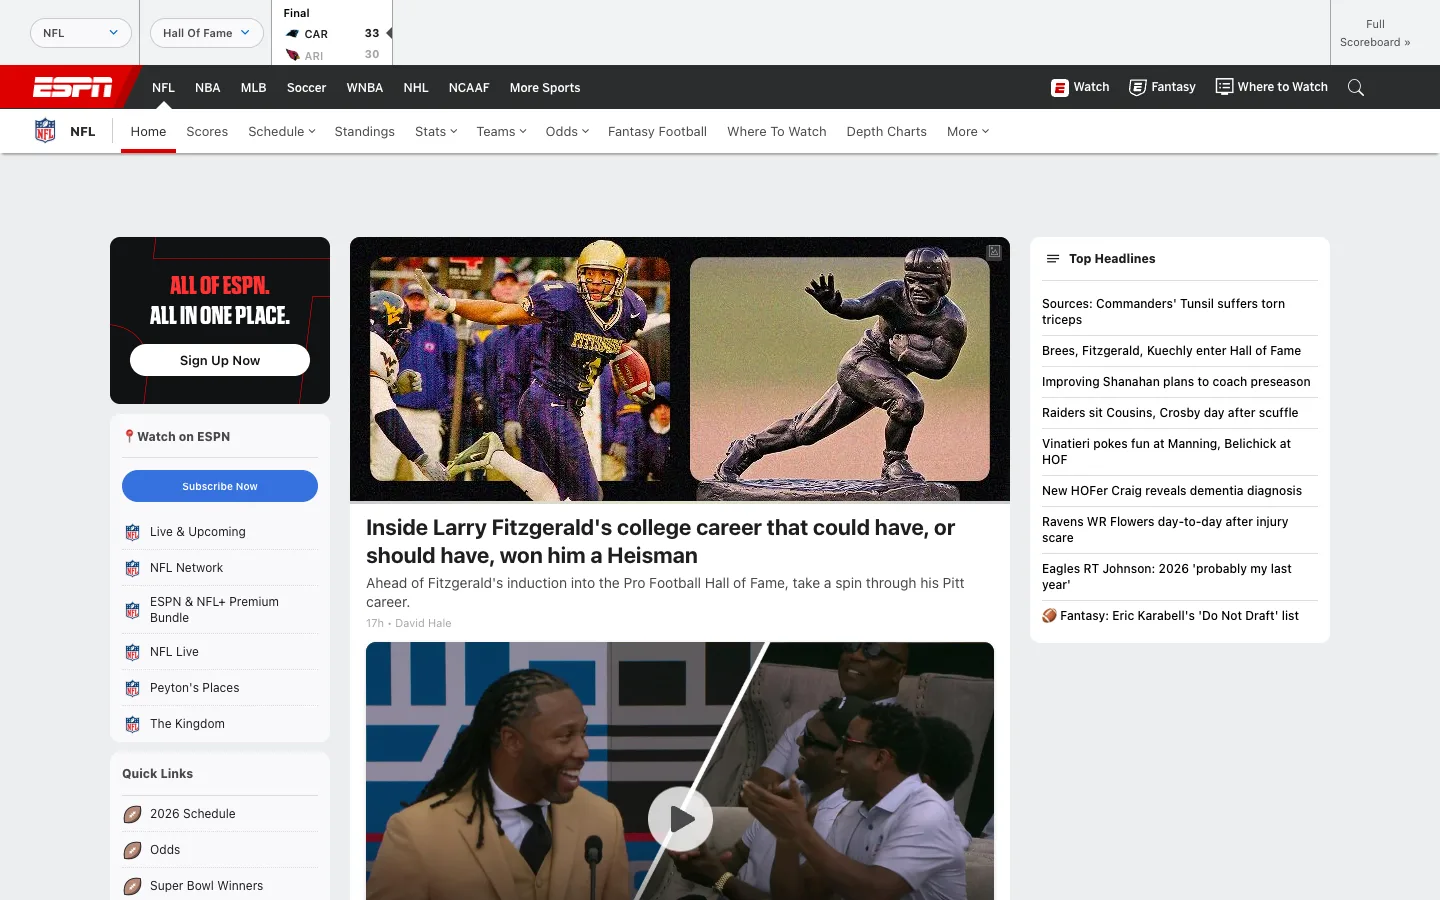Open the Fantasy Football tab
The height and width of the screenshot is (900, 1440).
click(657, 131)
